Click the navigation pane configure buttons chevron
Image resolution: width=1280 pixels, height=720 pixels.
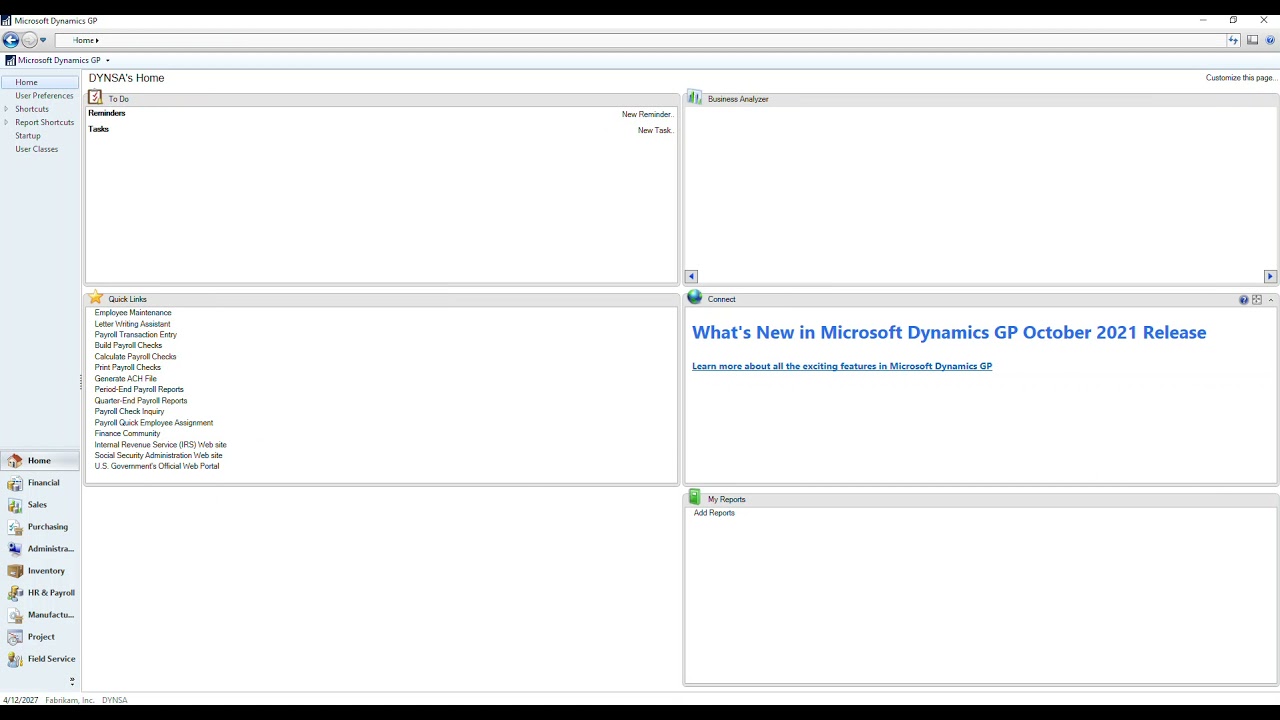click(x=72, y=681)
